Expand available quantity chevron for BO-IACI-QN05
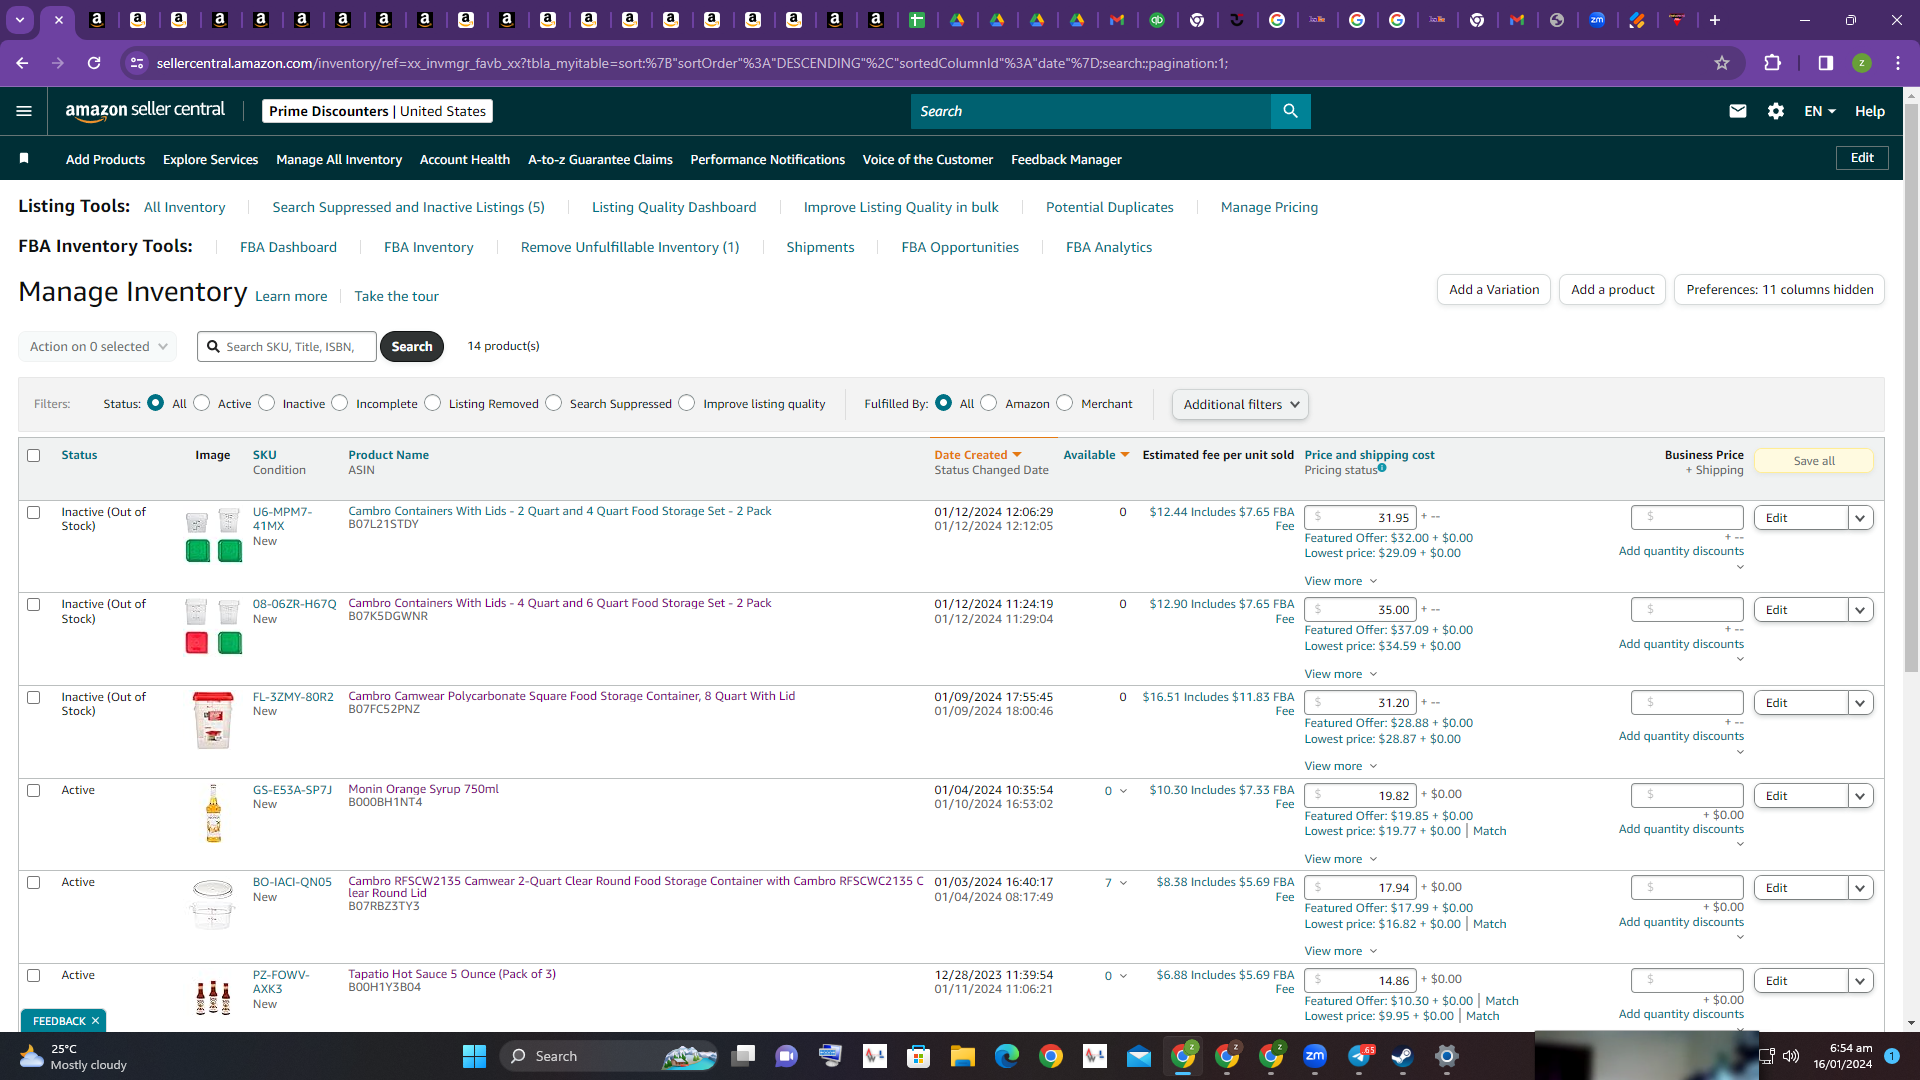 (x=1123, y=883)
